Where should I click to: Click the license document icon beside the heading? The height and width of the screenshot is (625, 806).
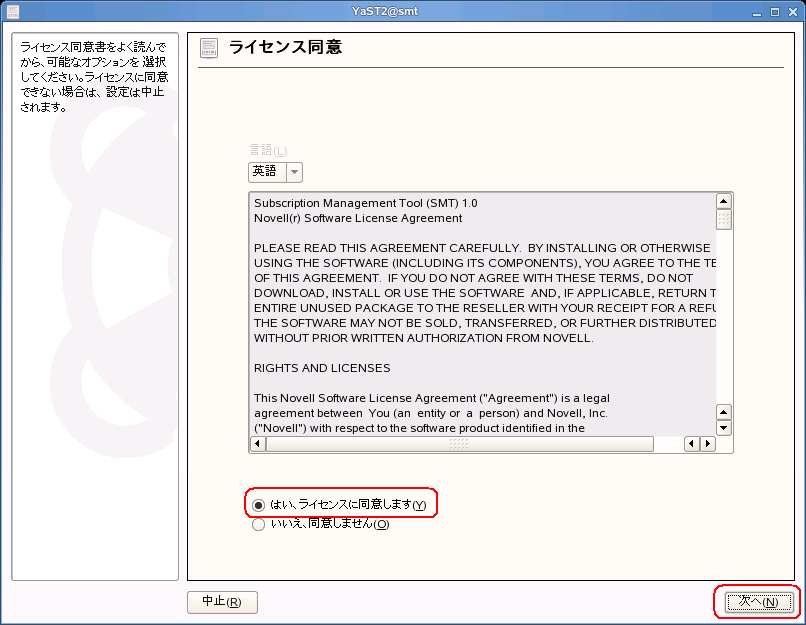coord(209,48)
